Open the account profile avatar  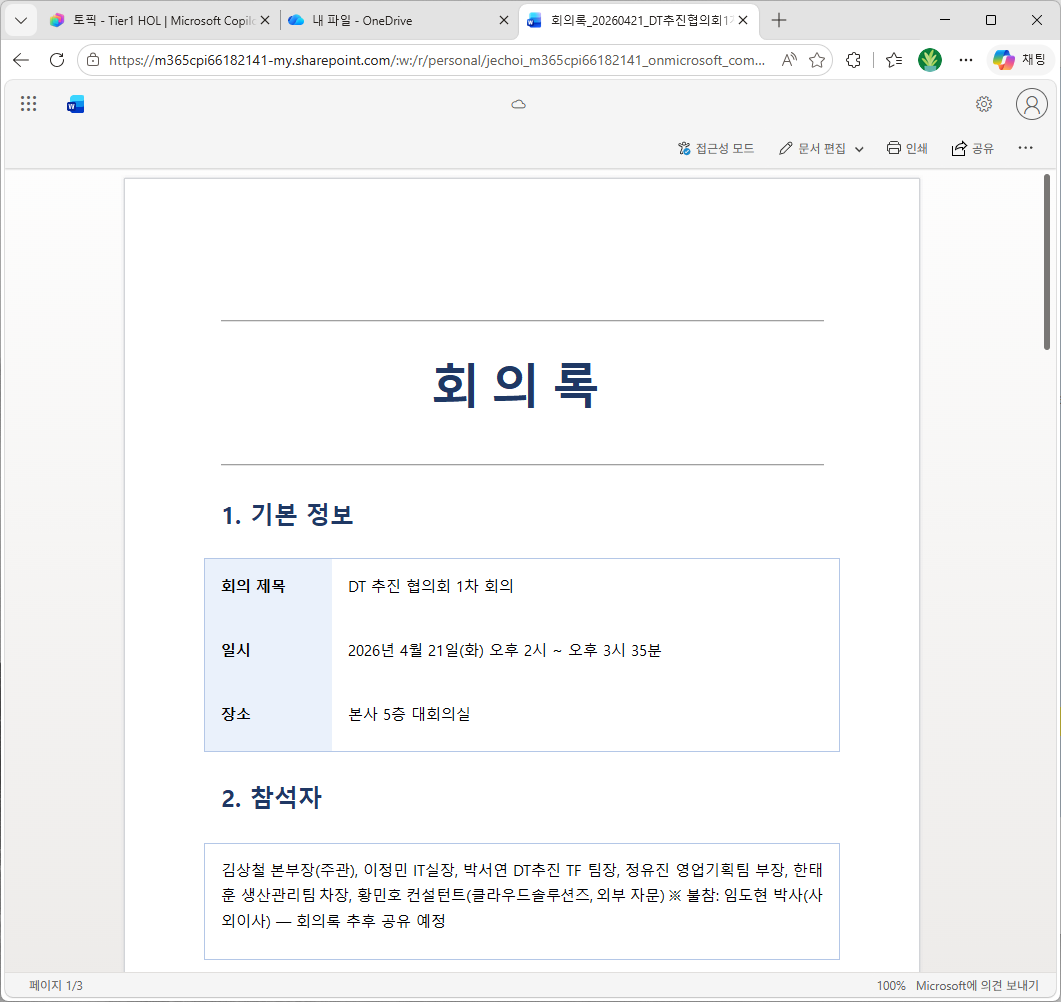point(1031,104)
